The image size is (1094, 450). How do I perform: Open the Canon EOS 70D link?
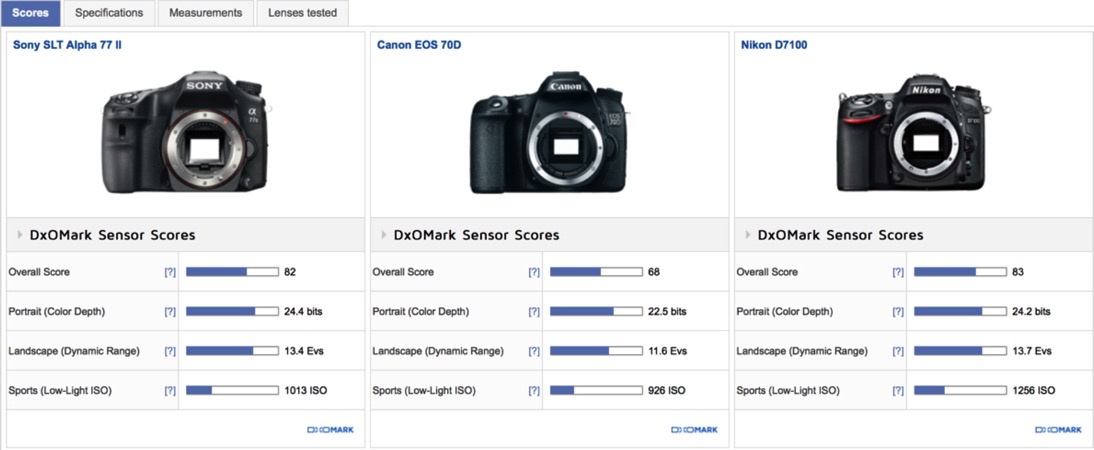[419, 45]
